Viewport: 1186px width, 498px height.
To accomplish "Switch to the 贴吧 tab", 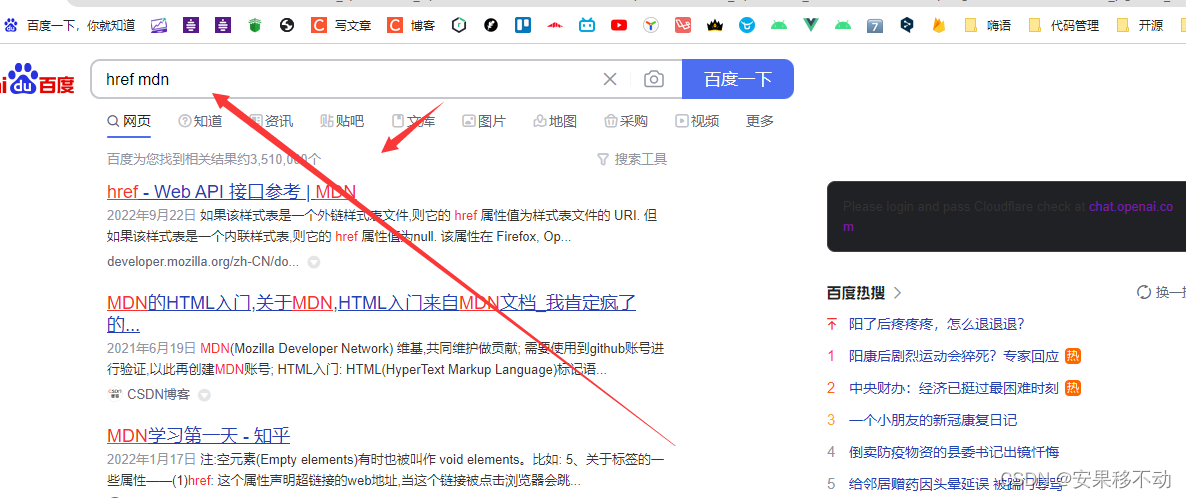I will coord(342,121).
